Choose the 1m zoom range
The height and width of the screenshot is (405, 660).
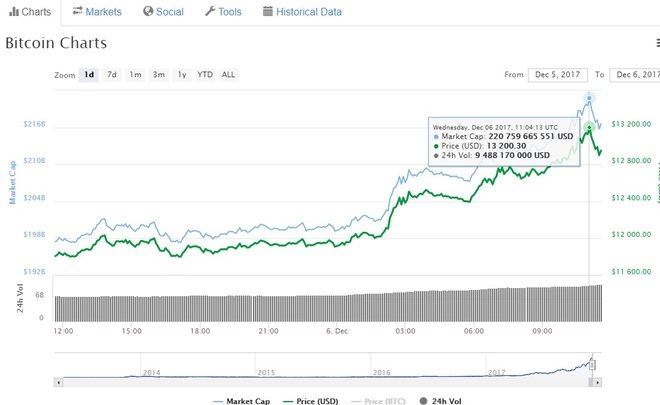[x=135, y=75]
